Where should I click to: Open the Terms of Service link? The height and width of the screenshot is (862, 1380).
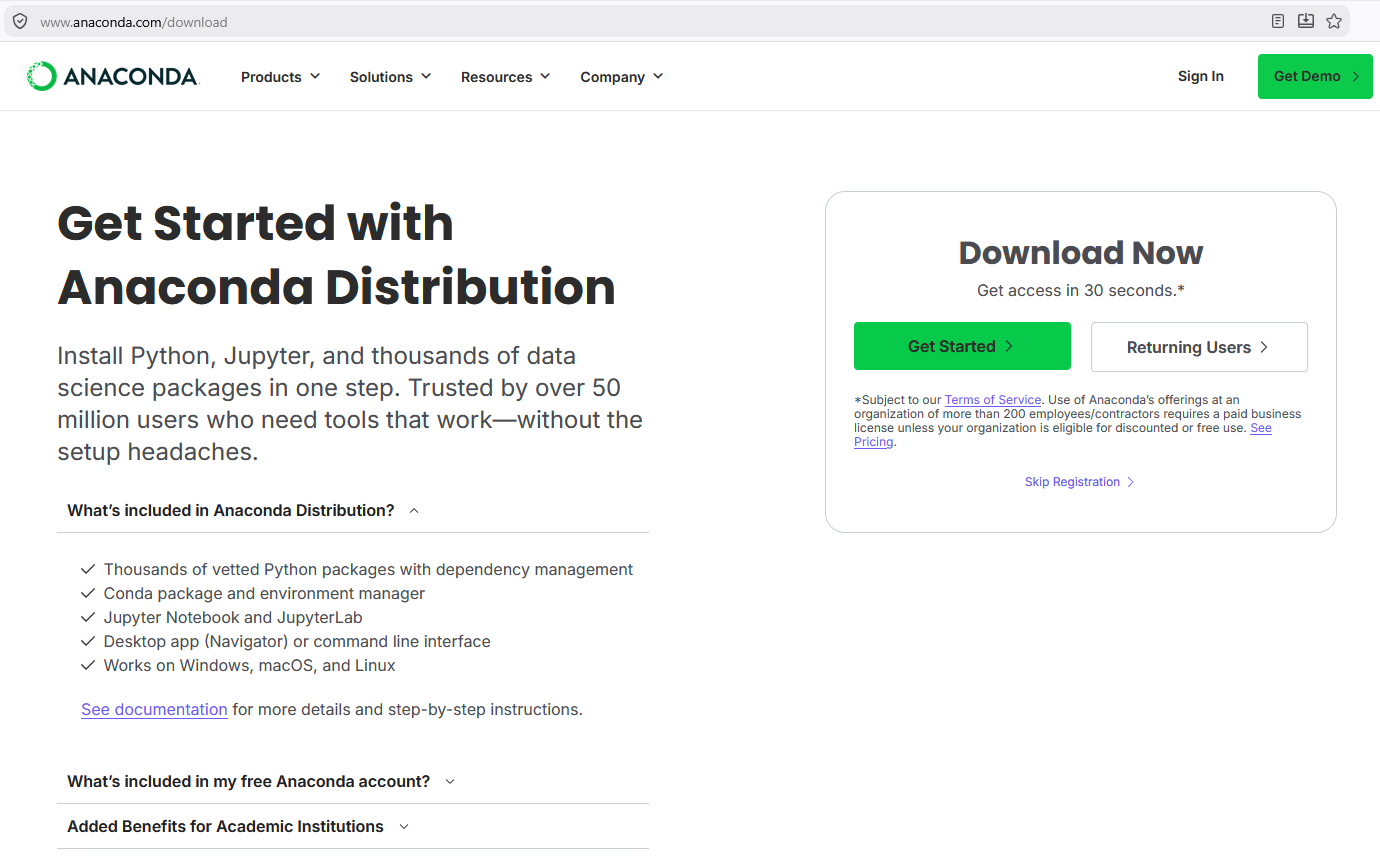[993, 400]
